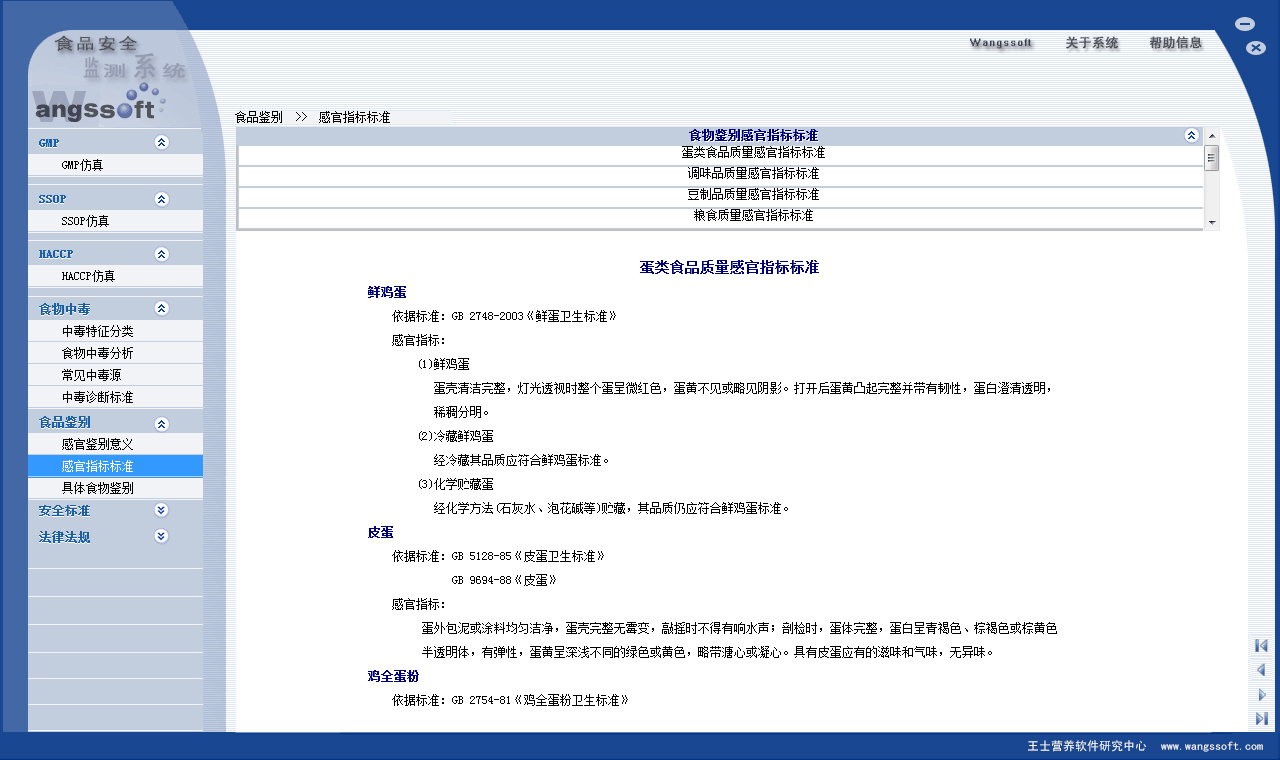Viewport: 1280px width, 760px height.
Task: Open 帮助信息 top menu
Action: point(1176,43)
